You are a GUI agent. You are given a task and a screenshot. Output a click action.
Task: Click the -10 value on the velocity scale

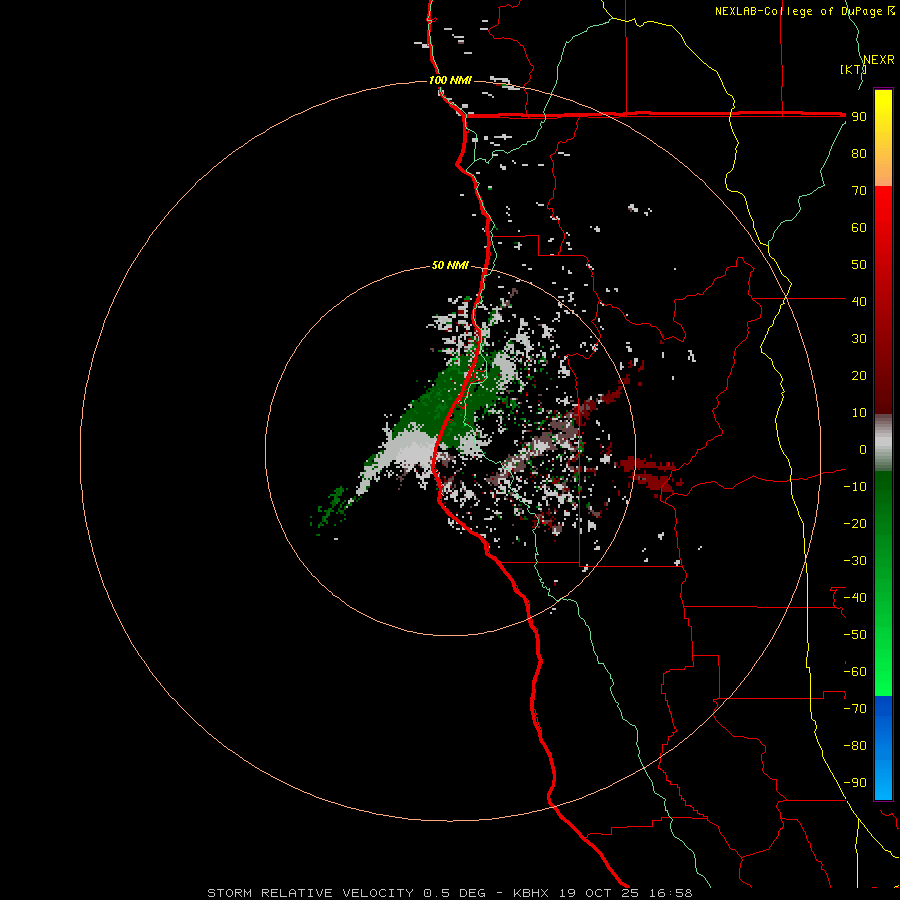click(x=855, y=487)
